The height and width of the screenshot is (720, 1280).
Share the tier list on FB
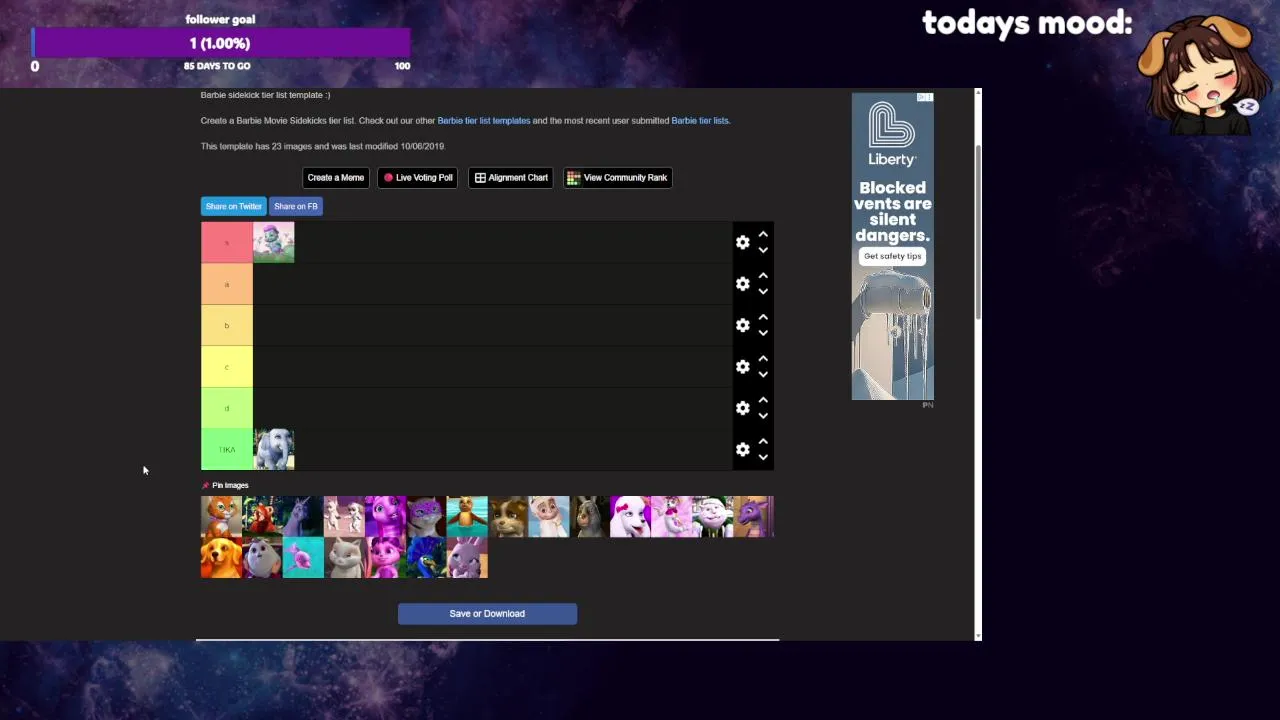[x=296, y=206]
